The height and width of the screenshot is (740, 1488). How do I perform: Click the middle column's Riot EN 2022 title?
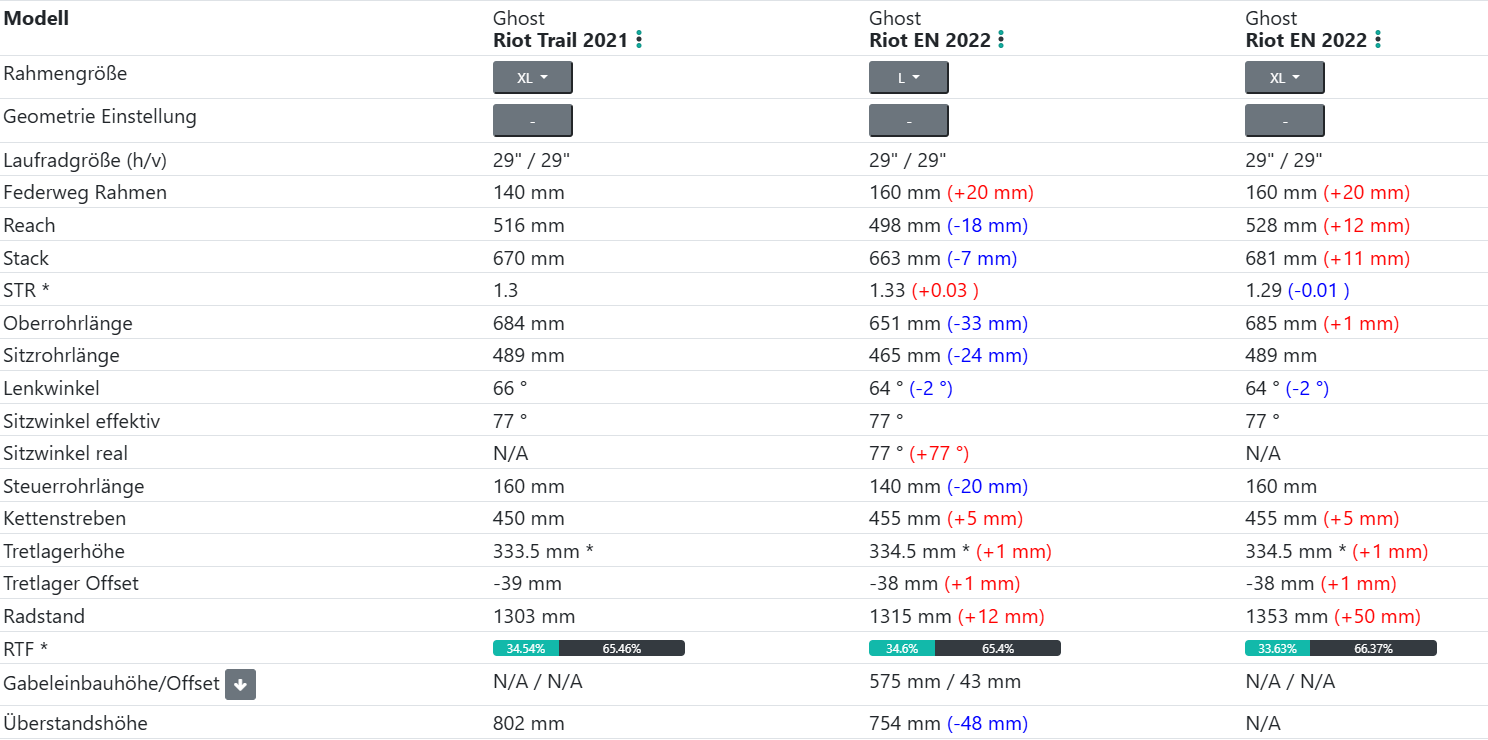[929, 40]
